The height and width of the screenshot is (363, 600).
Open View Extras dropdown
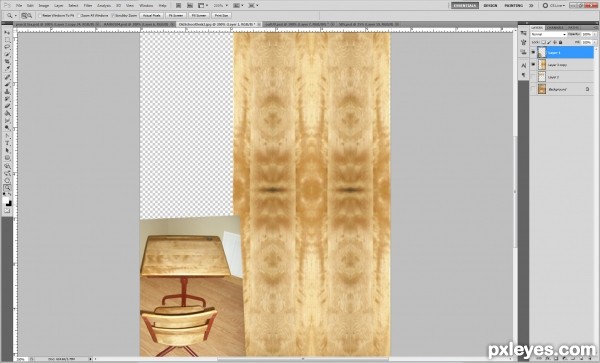point(203,6)
